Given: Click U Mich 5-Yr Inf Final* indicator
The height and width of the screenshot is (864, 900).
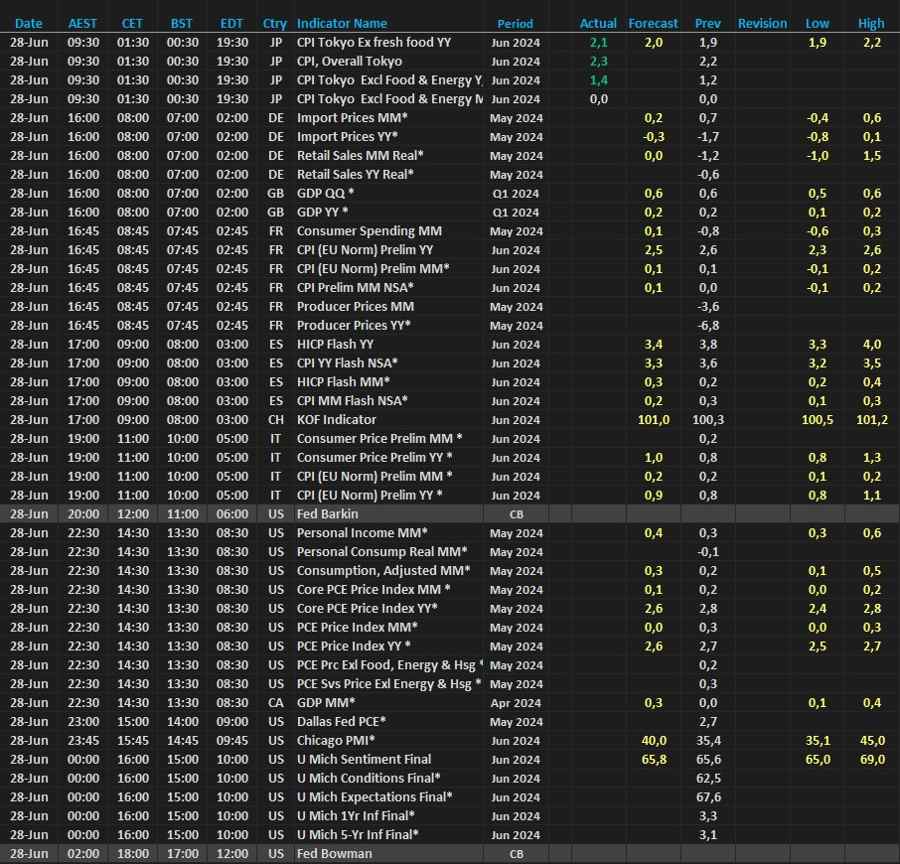Looking at the screenshot, I should (x=358, y=835).
